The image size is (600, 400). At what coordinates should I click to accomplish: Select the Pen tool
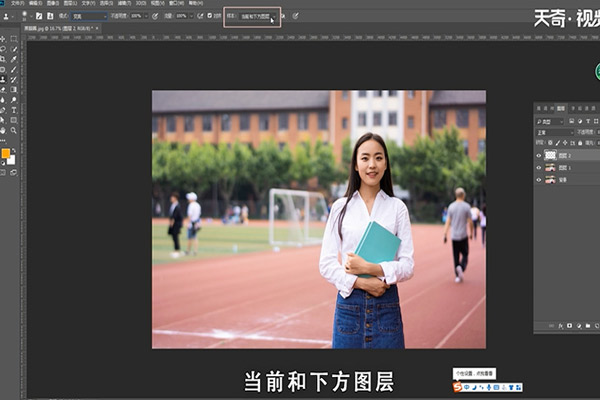click(x=3, y=110)
